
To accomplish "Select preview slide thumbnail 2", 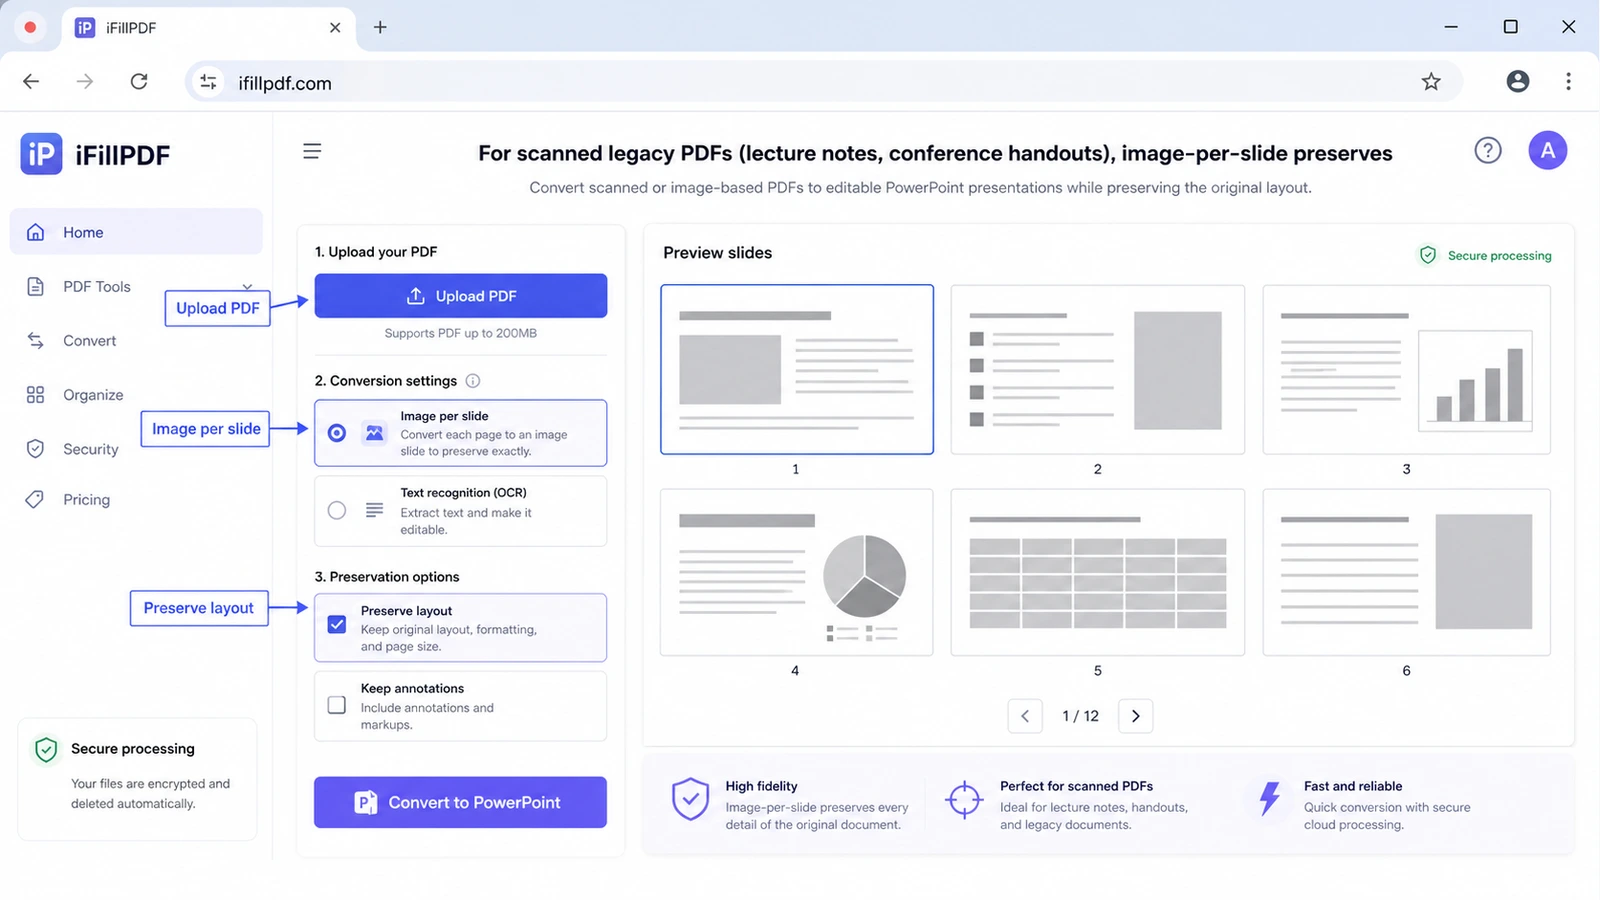I will [x=1098, y=369].
